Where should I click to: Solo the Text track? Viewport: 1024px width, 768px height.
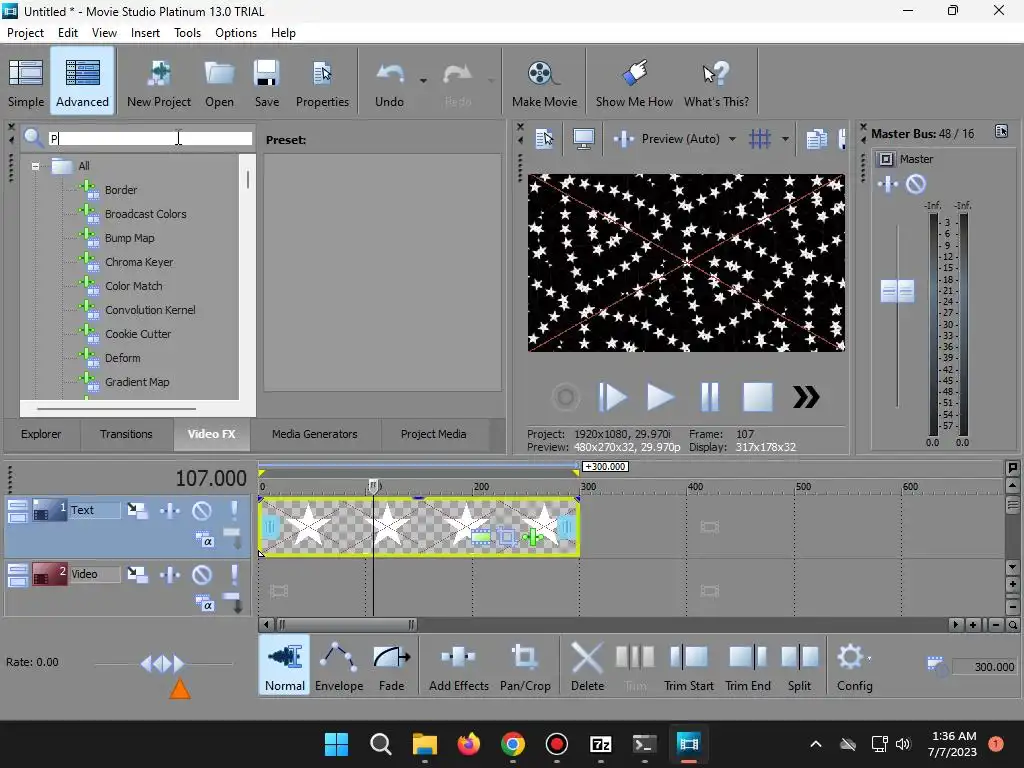pyautogui.click(x=234, y=510)
